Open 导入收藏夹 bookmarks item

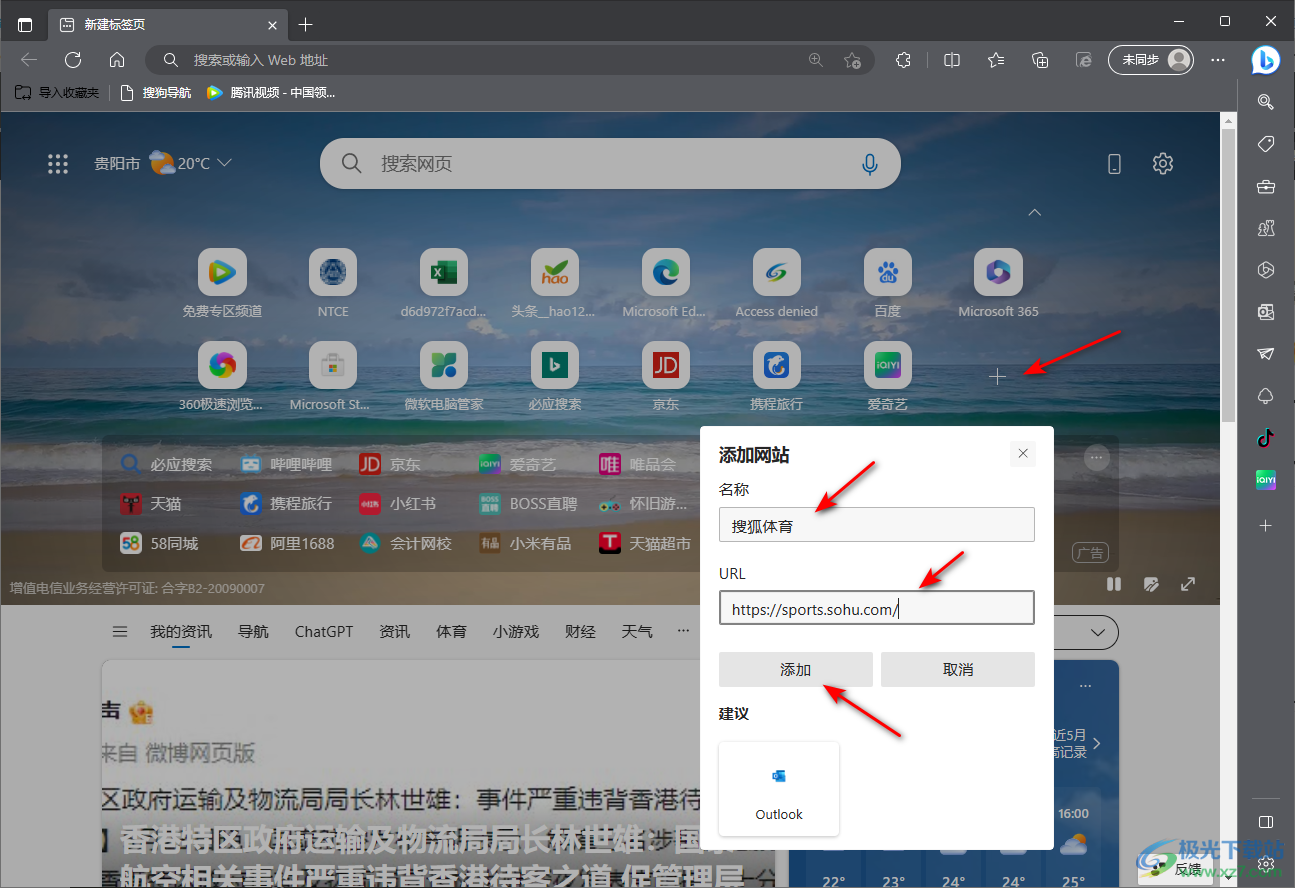pyautogui.click(x=57, y=93)
